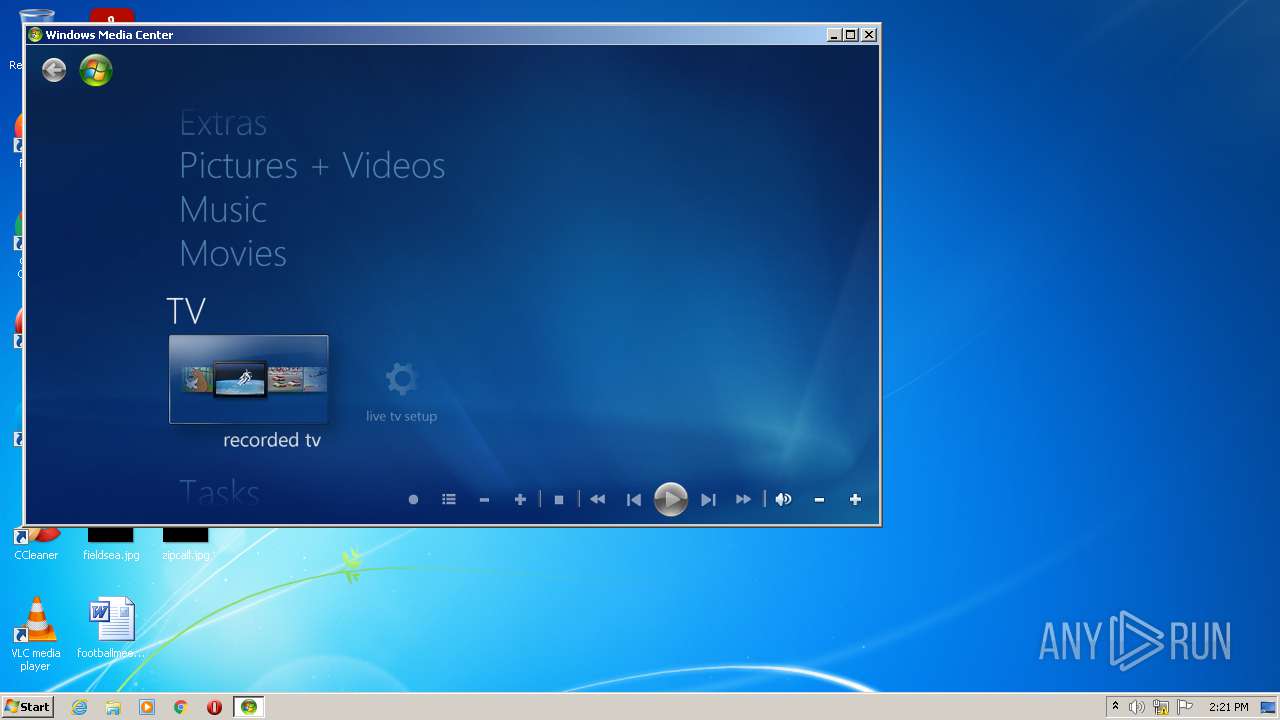Viewport: 1280px width, 720px height.
Task: Skip back to previous item
Action: tap(633, 500)
